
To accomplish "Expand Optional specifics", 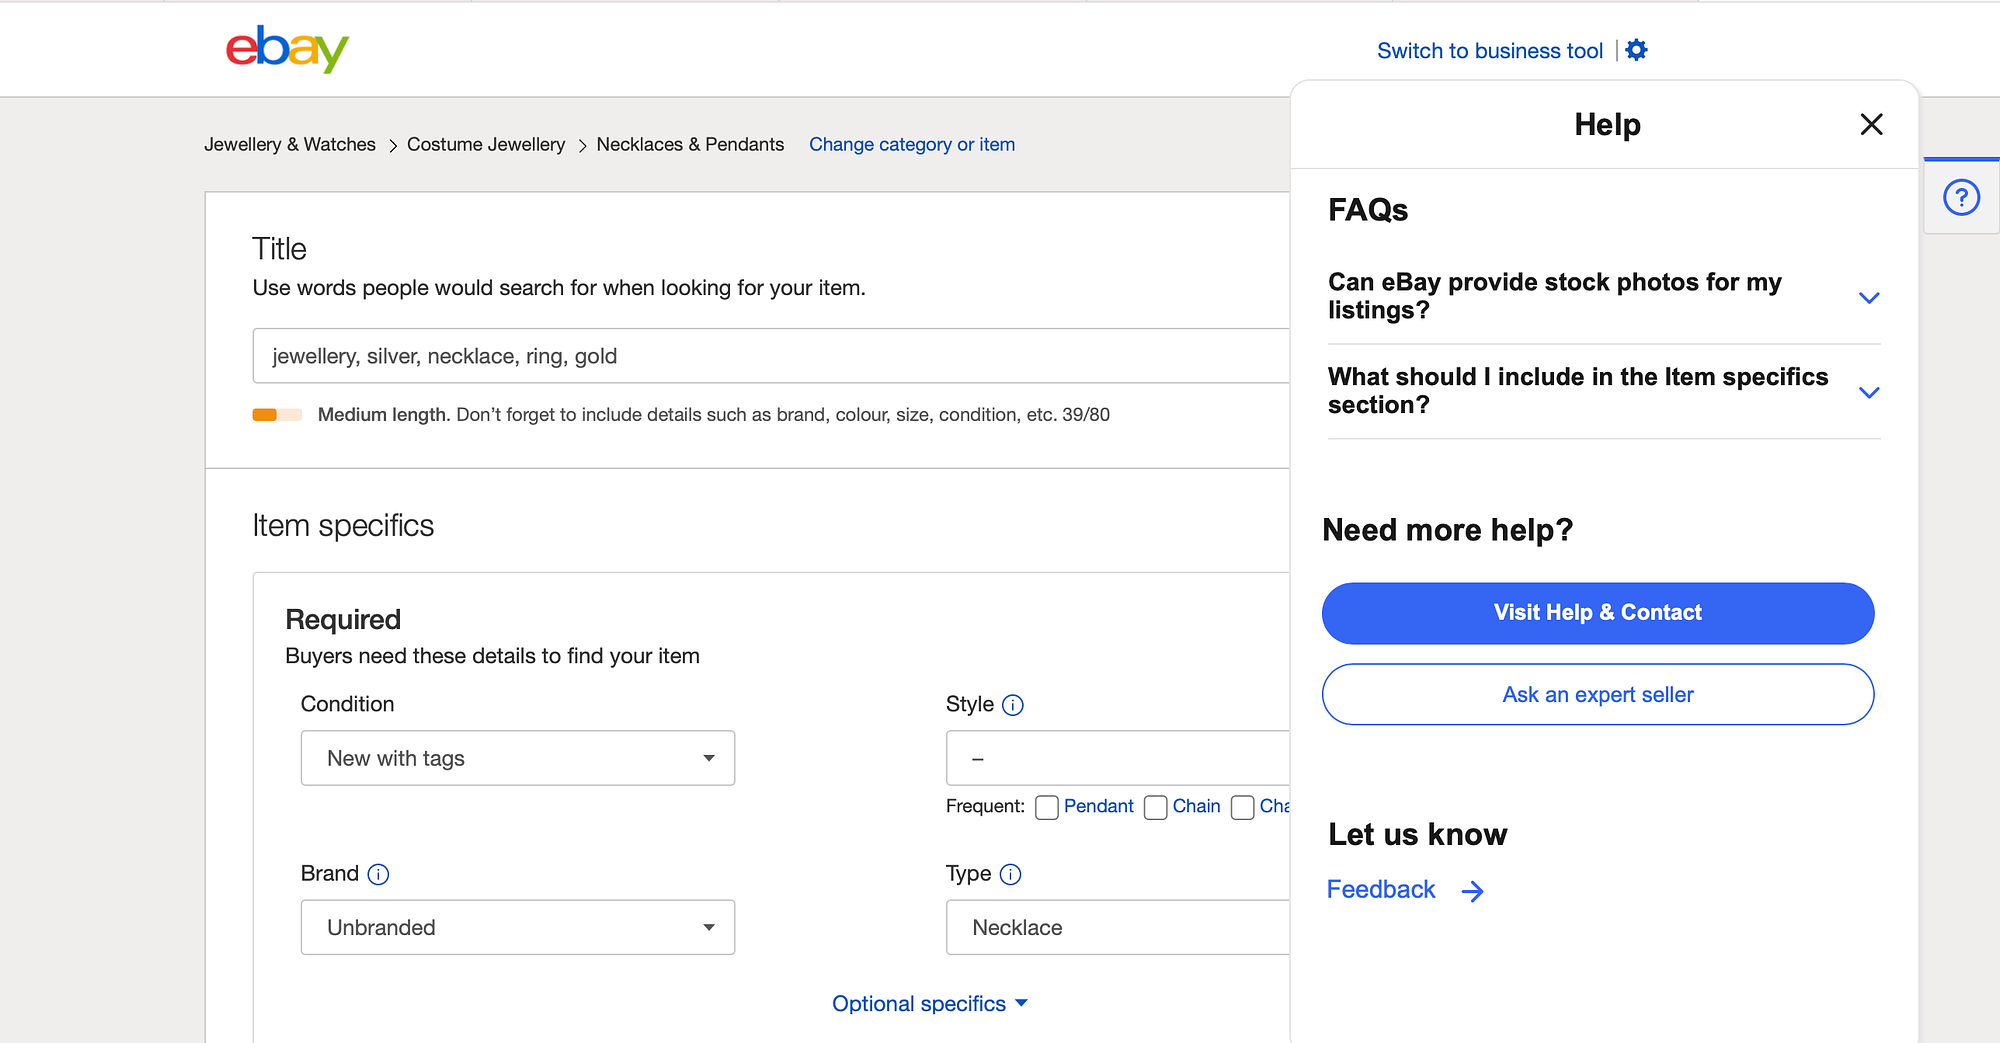I will point(929,1003).
